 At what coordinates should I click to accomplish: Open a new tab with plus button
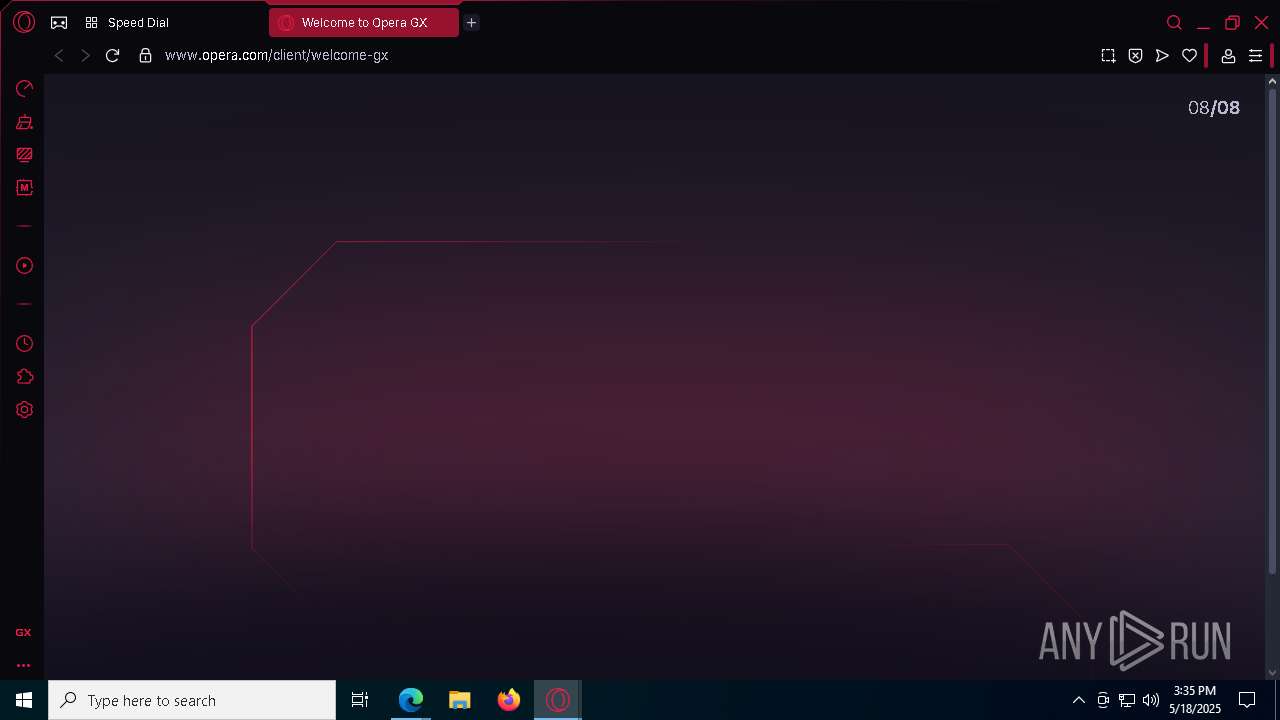471,22
